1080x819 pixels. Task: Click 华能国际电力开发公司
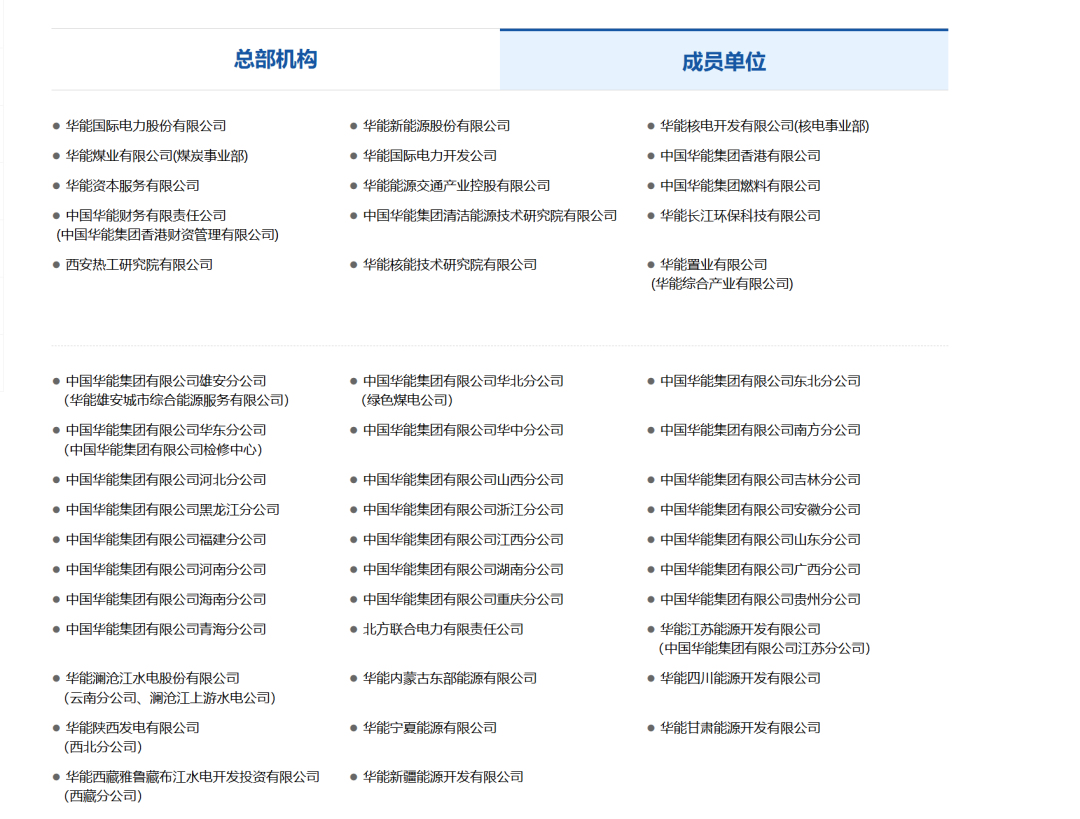[430, 156]
